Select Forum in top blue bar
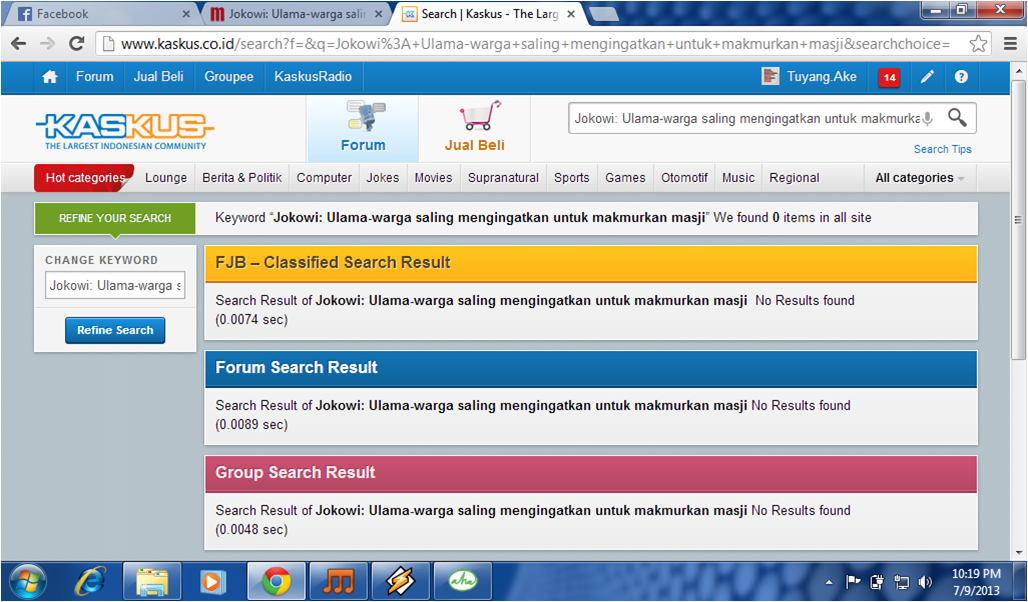 click(94, 77)
